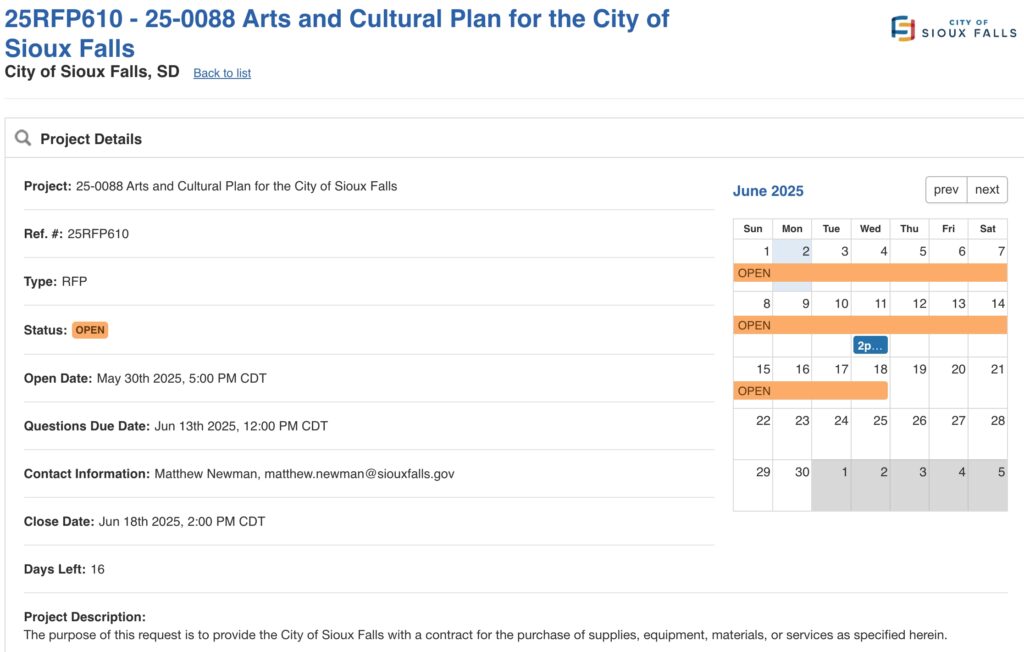1024x652 pixels.
Task: Select the OPEN bar in the June 15 week
Action: (810, 391)
